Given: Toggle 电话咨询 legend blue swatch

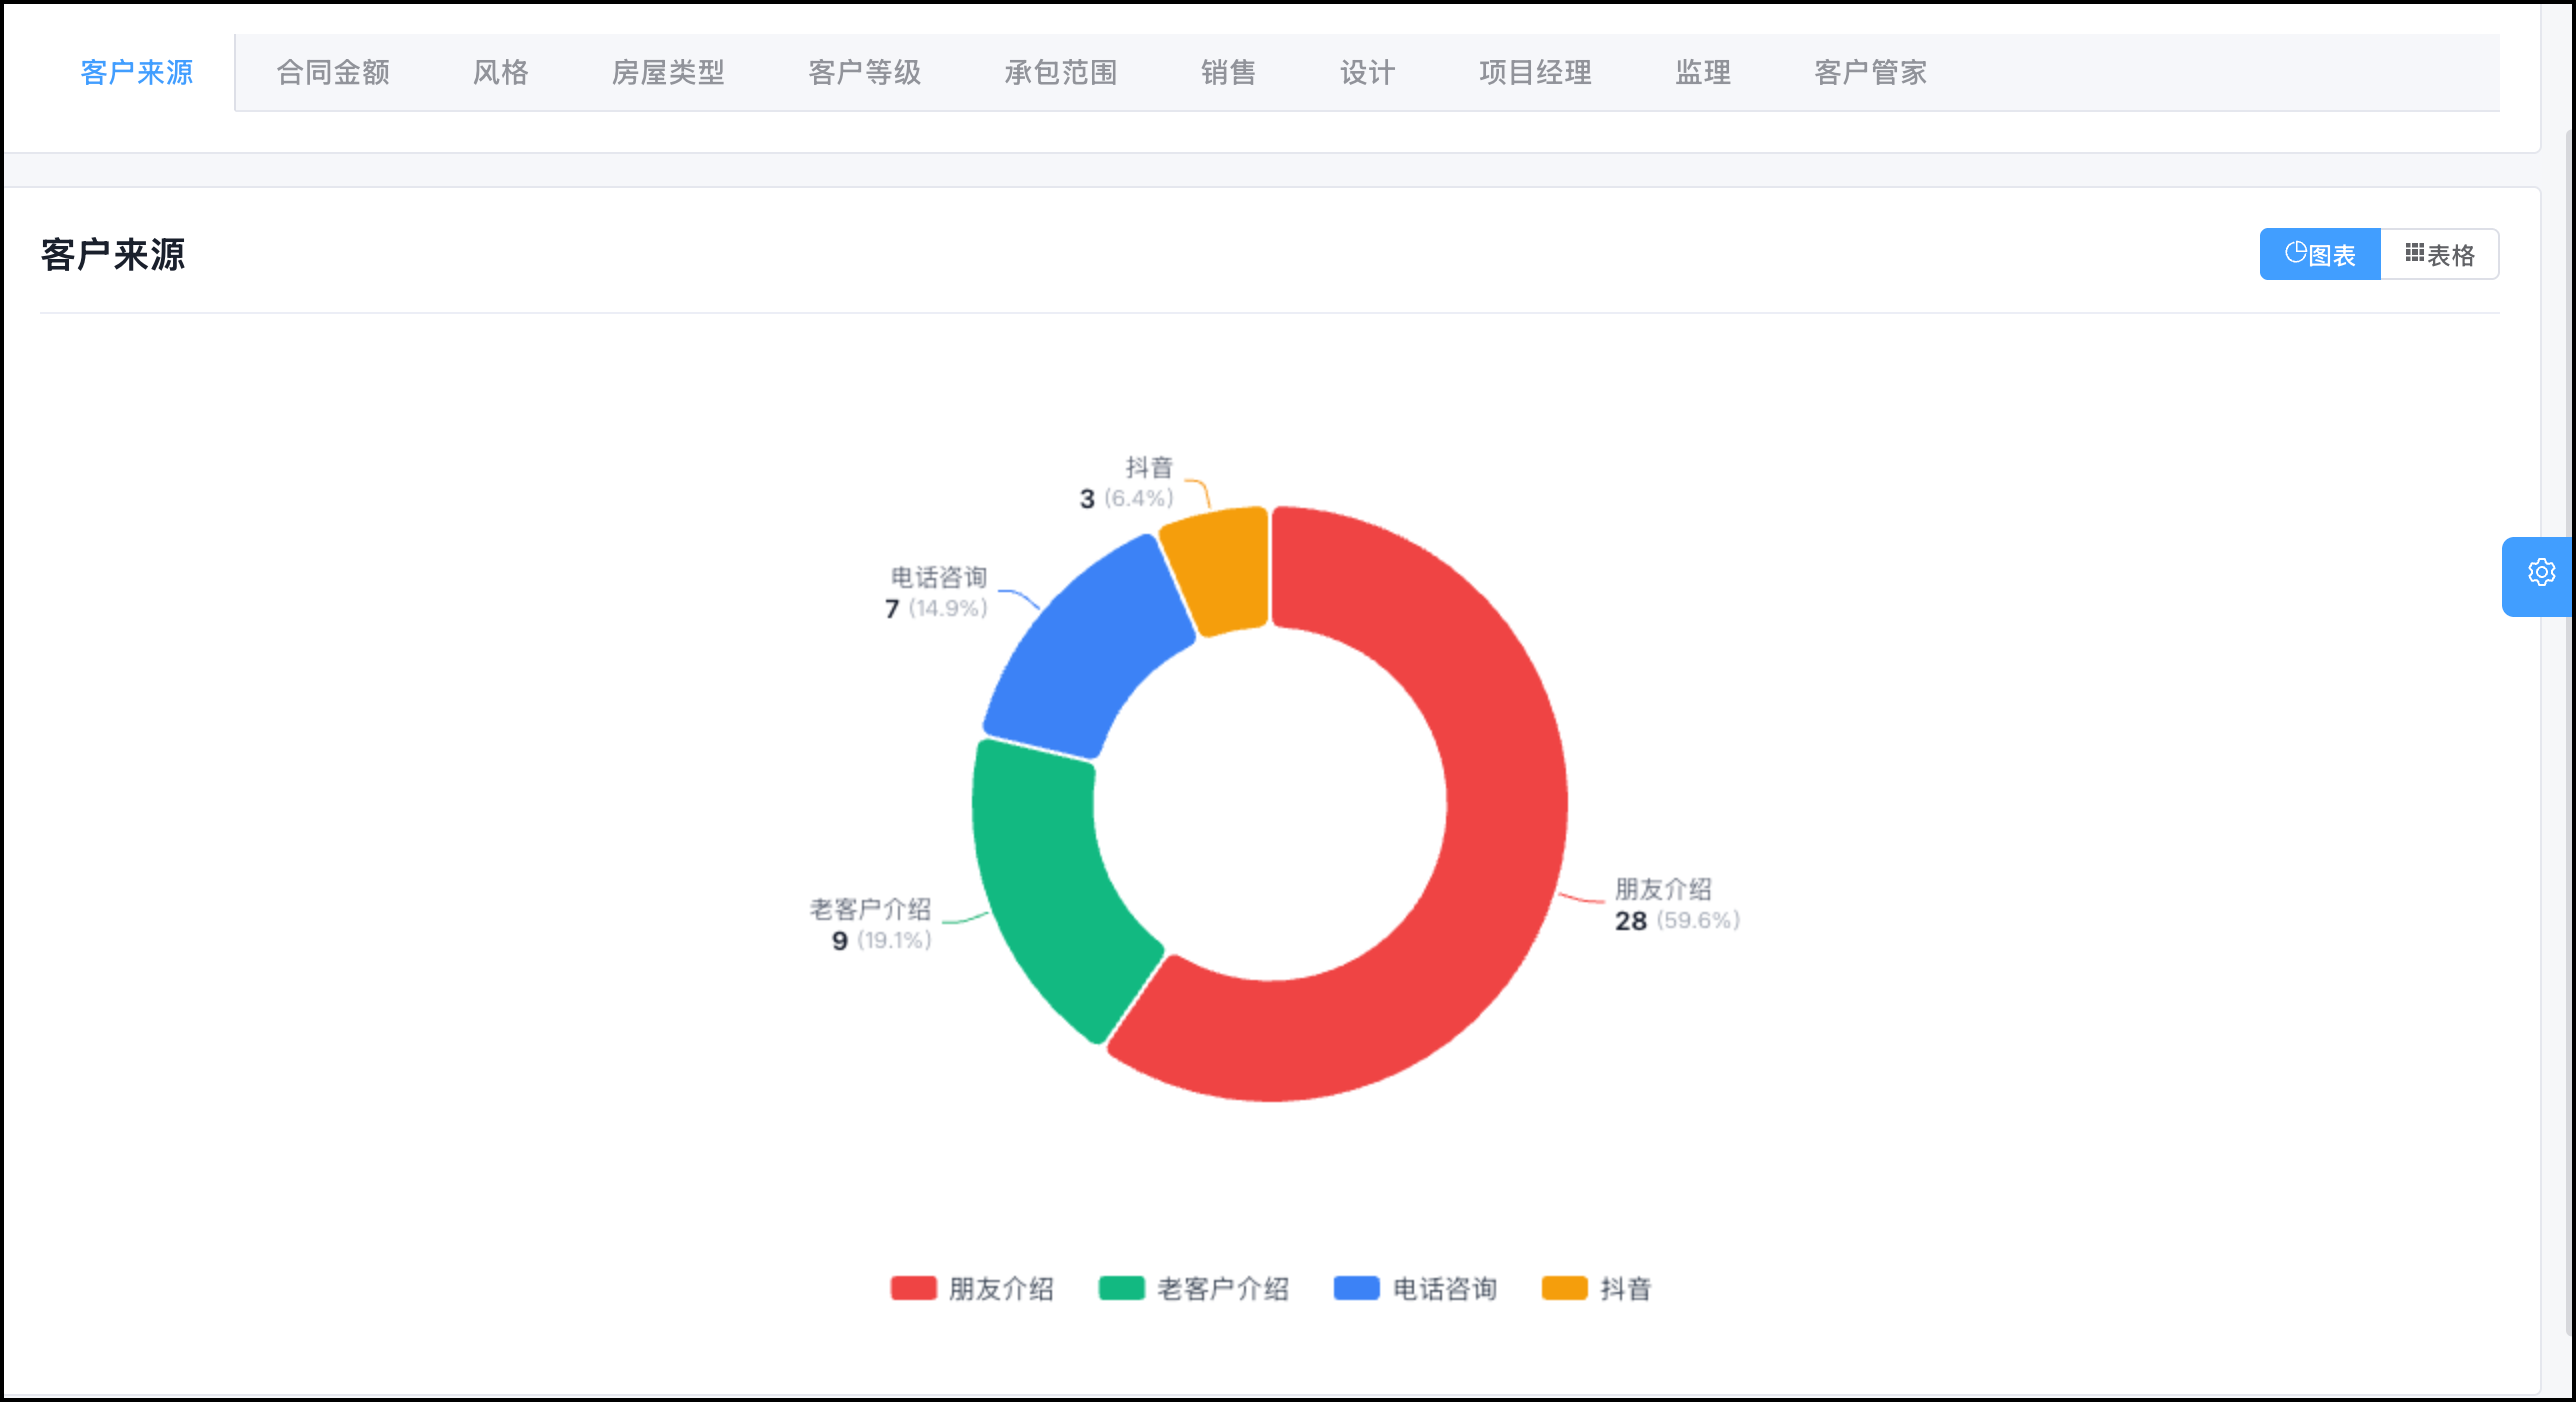Looking at the screenshot, I should (1356, 1288).
